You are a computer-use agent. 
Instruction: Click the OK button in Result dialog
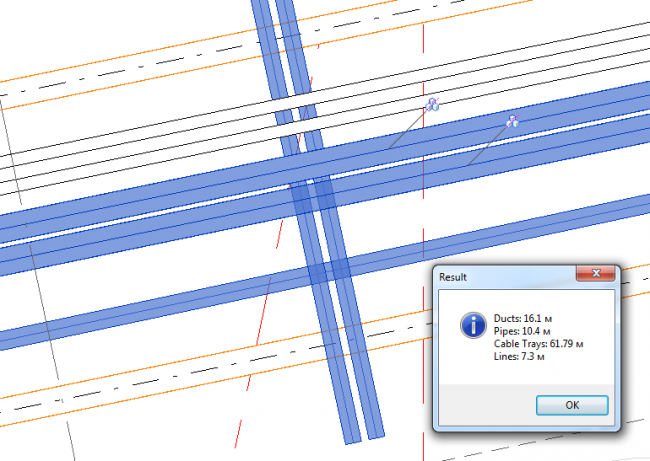571,405
